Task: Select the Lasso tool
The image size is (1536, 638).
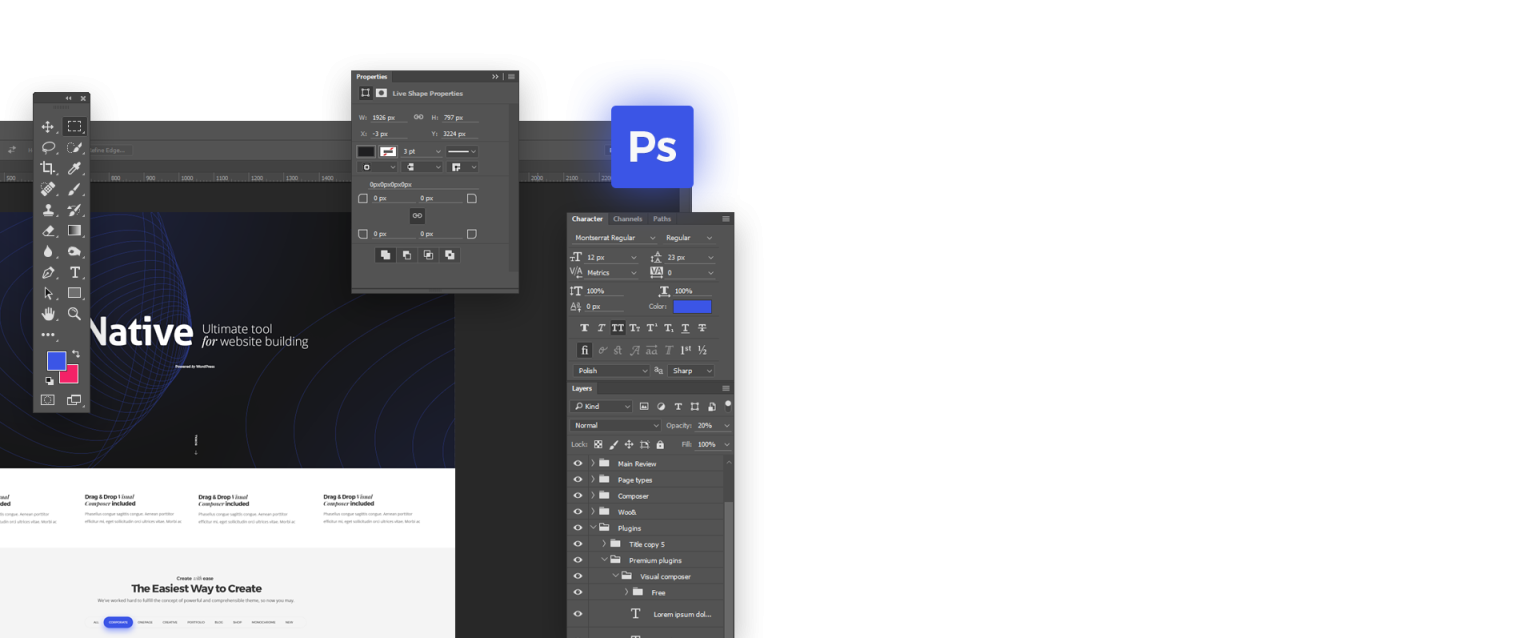Action: pos(47,147)
